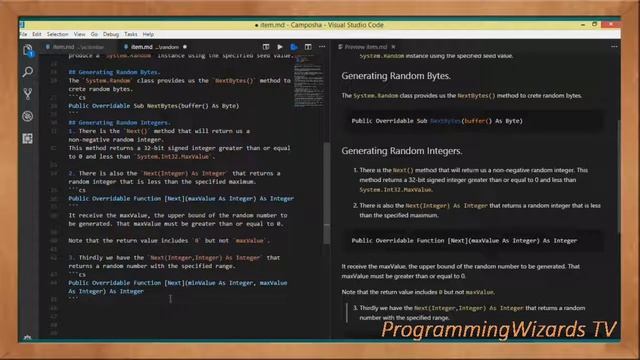640x360 pixels.
Task: Minimize the Visual Studio Code window
Action: [x=582, y=25]
